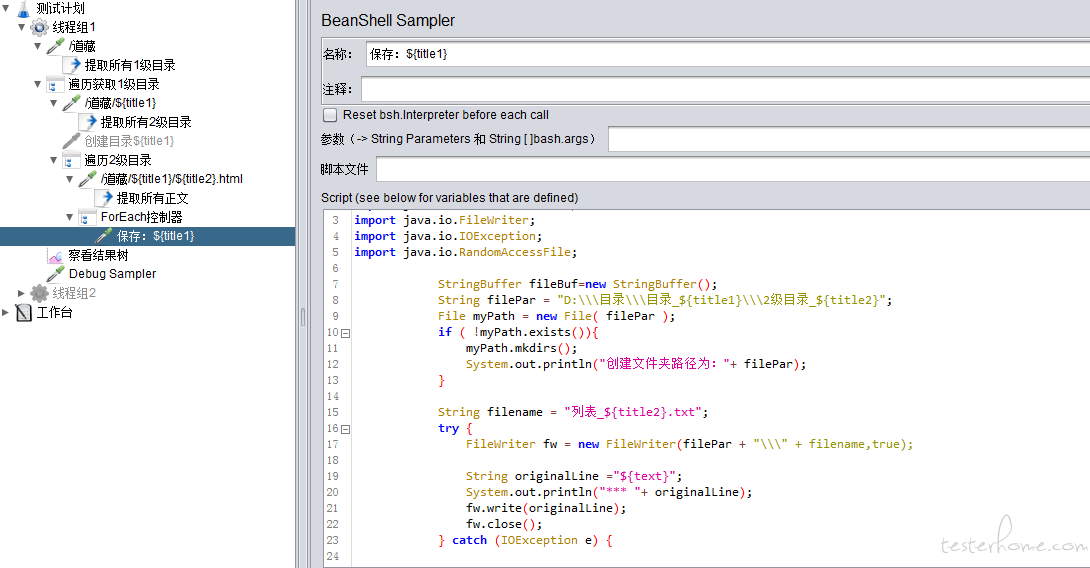Screen dimensions: 1090x568
Task: Collapse the 遍历2级目录 node
Action: (x=54, y=160)
